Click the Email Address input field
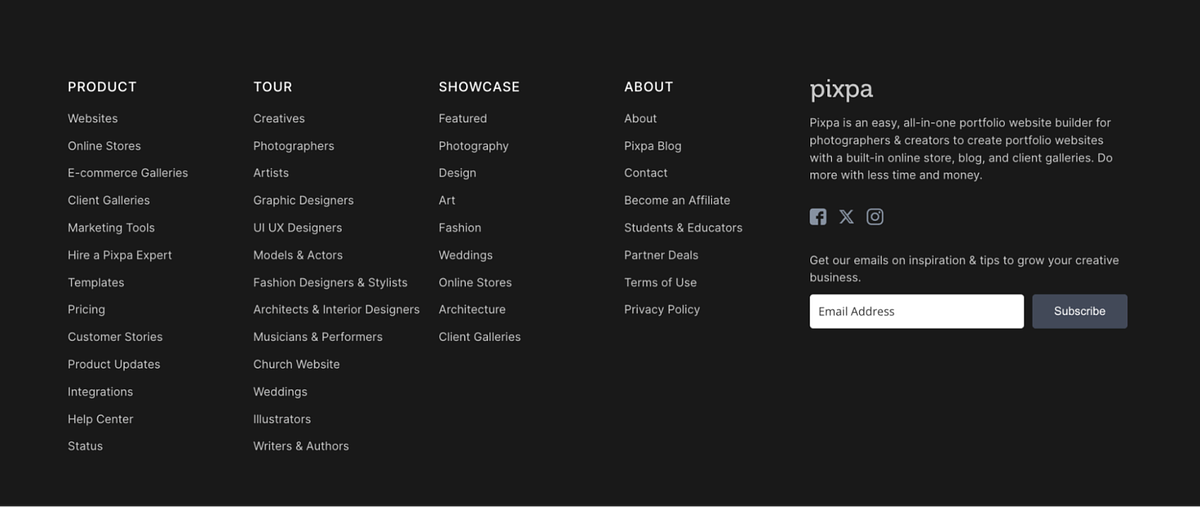Viewport: 1200px width, 507px height. 916,311
